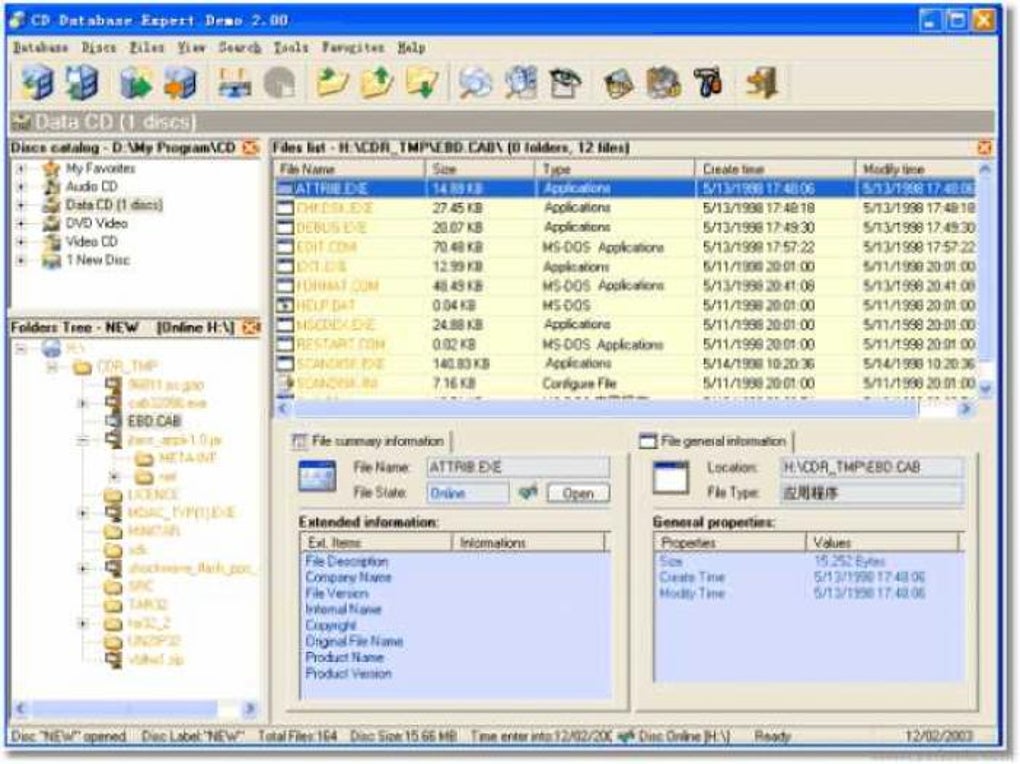
Task: Click the eye preview toolbar icon
Action: coord(565,83)
